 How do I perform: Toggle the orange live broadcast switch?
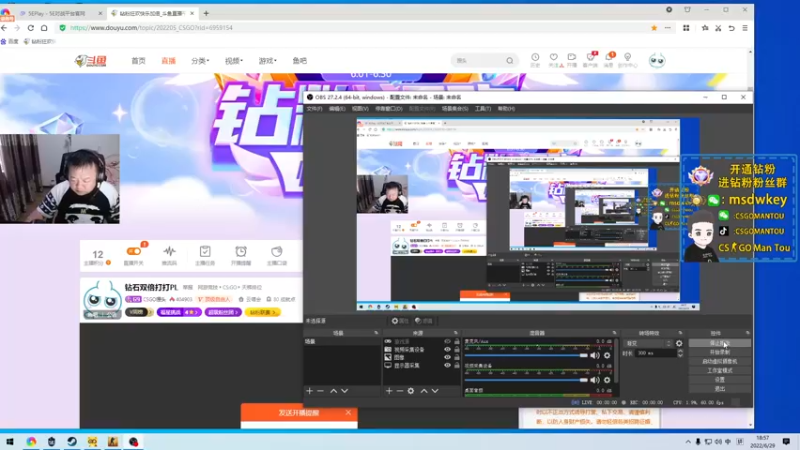coord(134,251)
